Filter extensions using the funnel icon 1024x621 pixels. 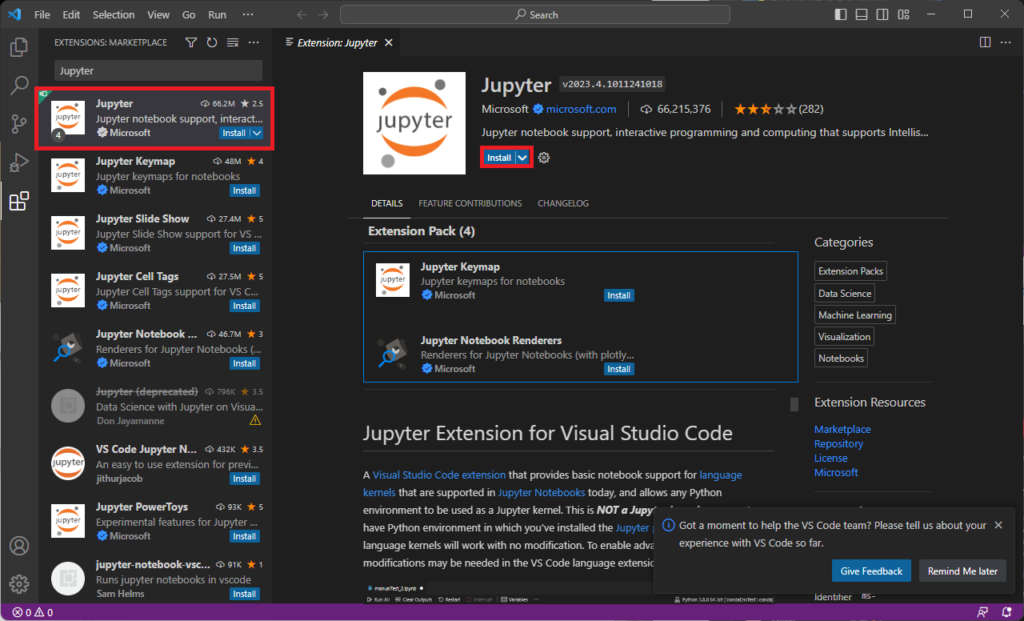tap(191, 42)
